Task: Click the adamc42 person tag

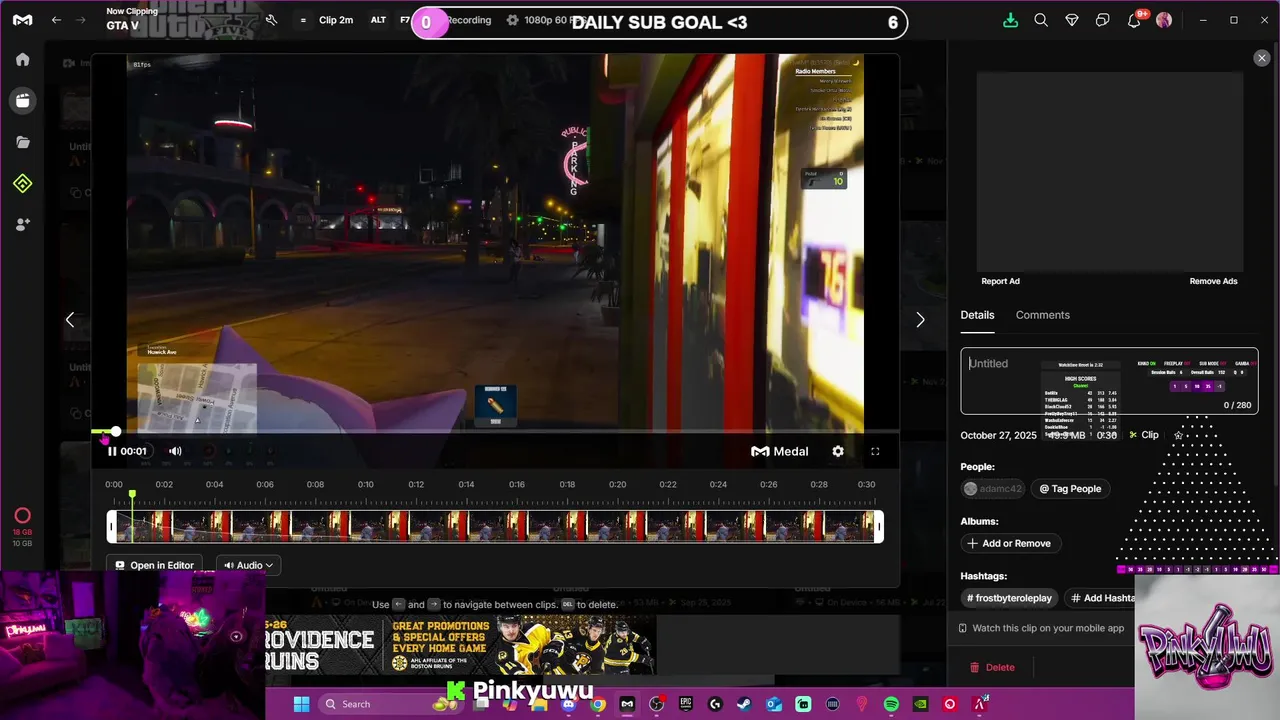Action: point(993,489)
